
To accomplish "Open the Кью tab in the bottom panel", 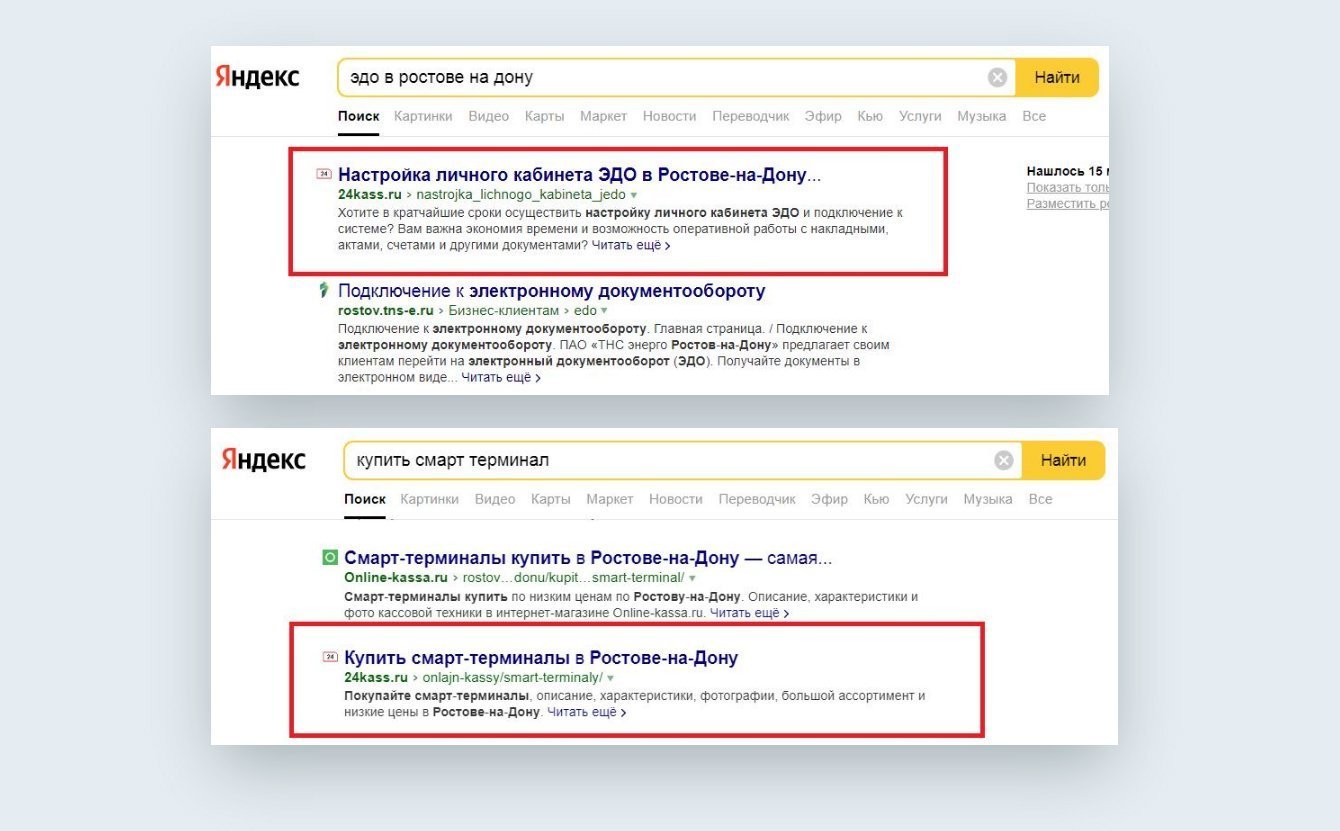I will (x=876, y=499).
